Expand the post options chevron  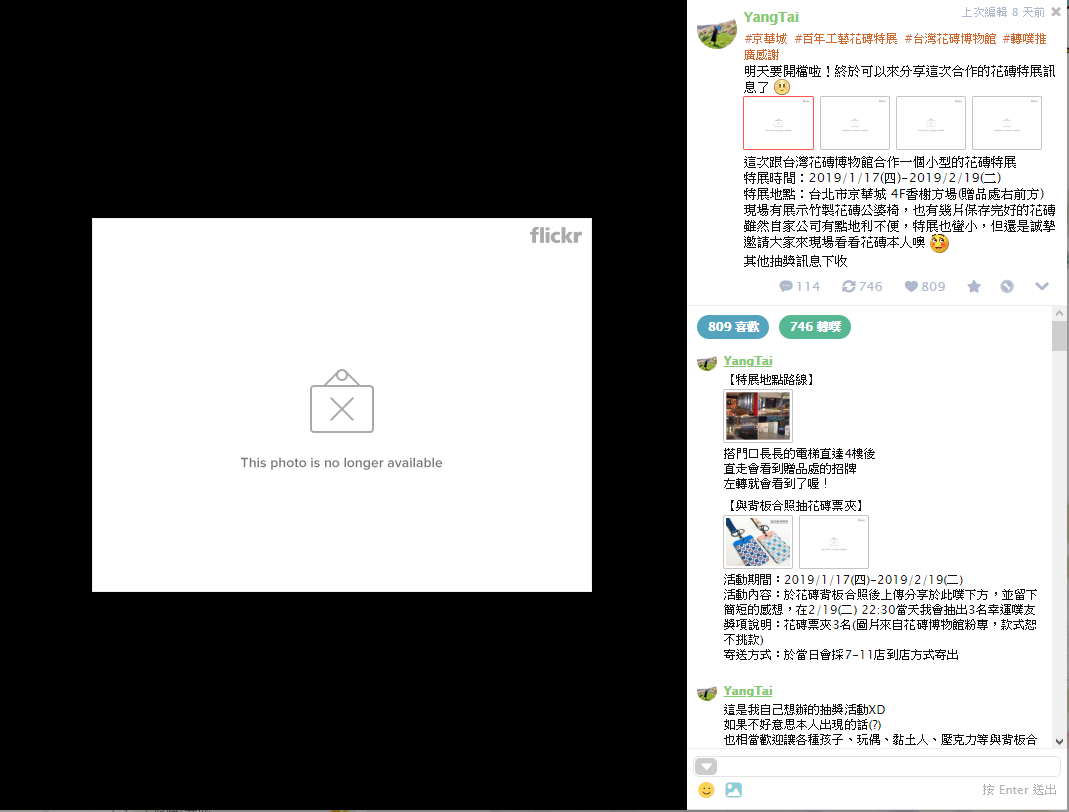pyautogui.click(x=1042, y=286)
